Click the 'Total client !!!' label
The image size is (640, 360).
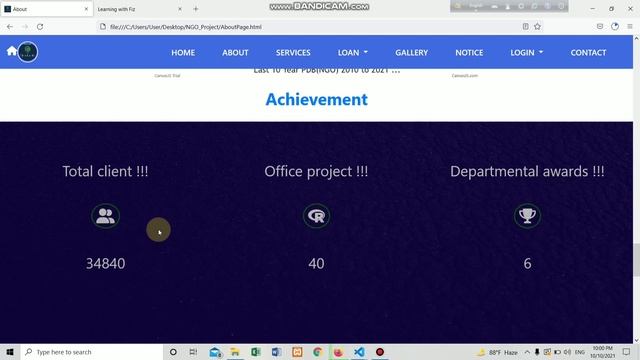[105, 171]
